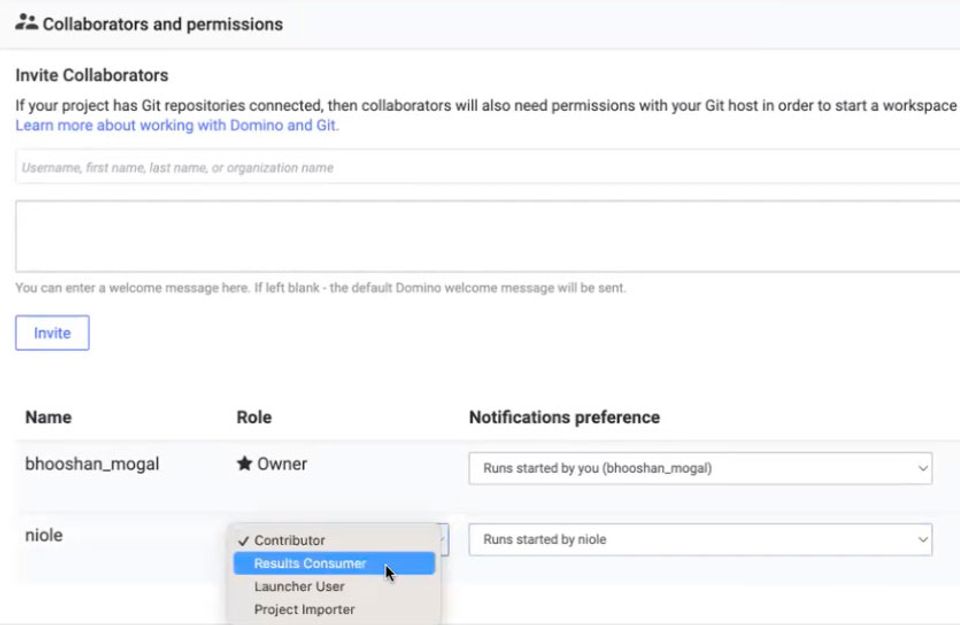Open the Learn more about Domino and Git link

click(177, 126)
